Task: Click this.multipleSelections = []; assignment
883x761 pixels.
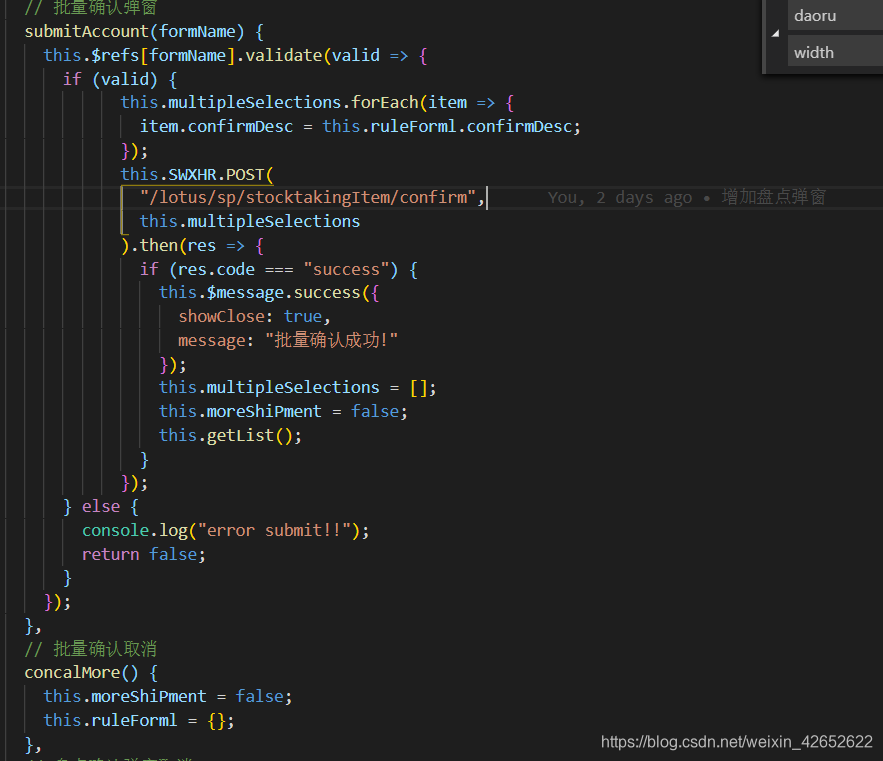Action: click(297, 388)
